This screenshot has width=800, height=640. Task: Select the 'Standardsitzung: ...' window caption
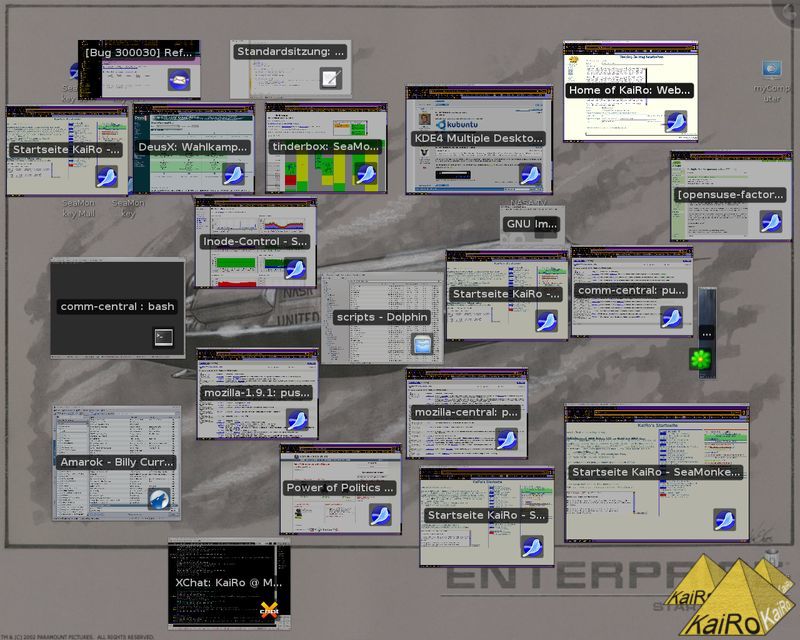coord(290,52)
